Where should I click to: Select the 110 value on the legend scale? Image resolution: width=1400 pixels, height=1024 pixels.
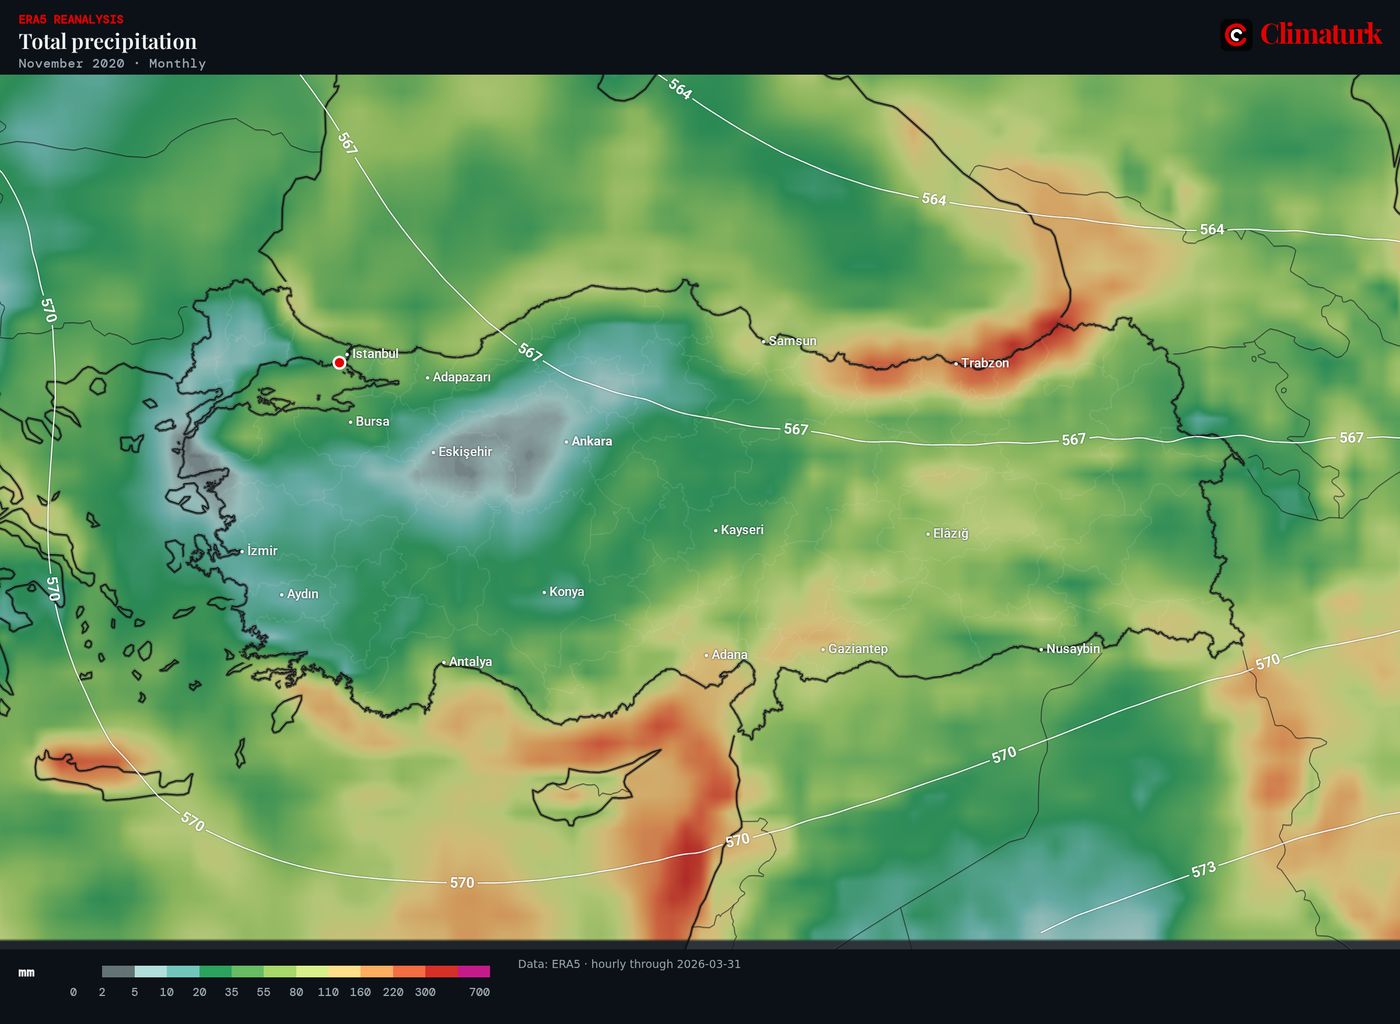[328, 992]
